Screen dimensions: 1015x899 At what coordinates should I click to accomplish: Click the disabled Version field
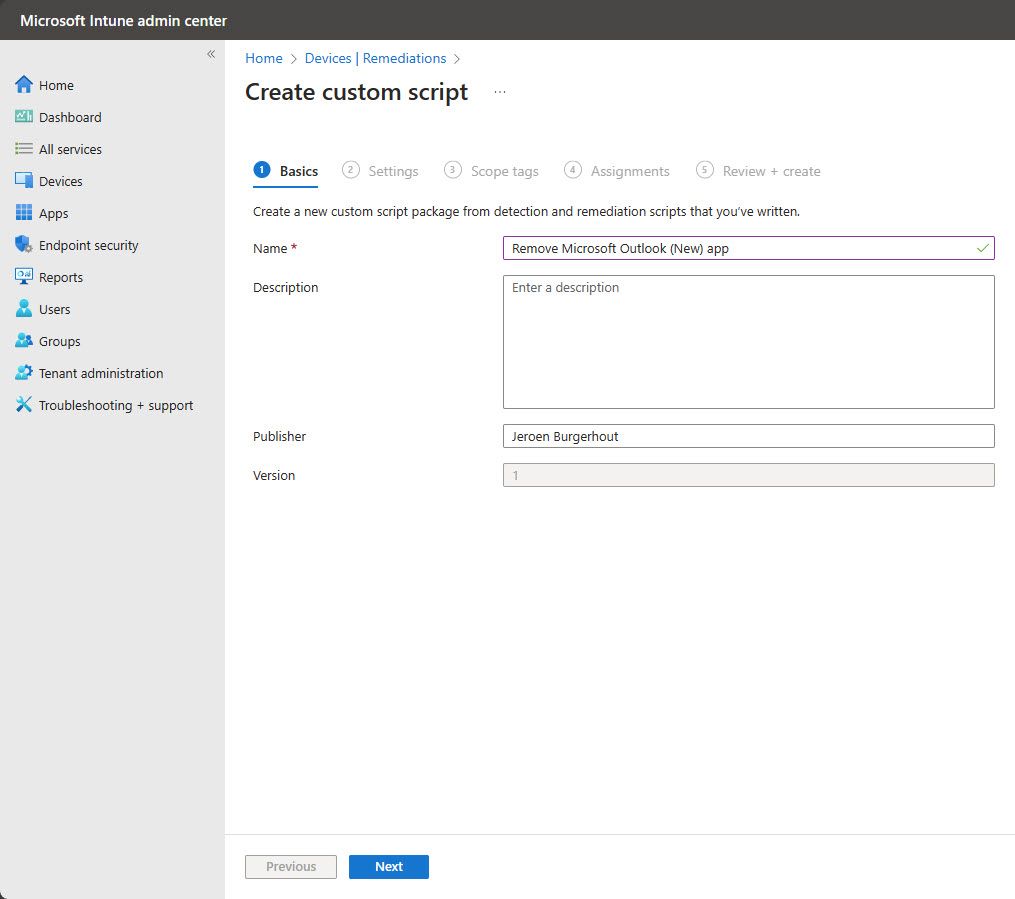[x=749, y=475]
